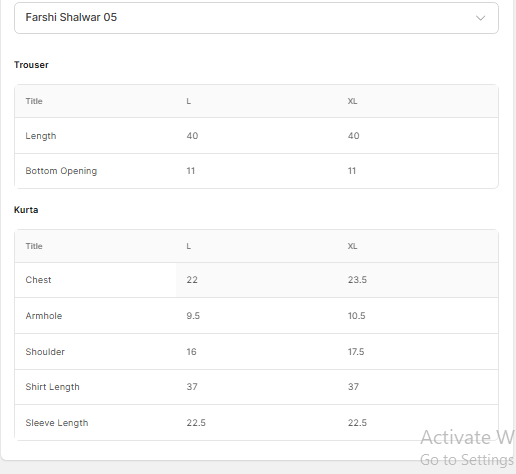Open the Farshi Shalwar 05 size selector
This screenshot has height=474, width=516.
(x=256, y=18)
